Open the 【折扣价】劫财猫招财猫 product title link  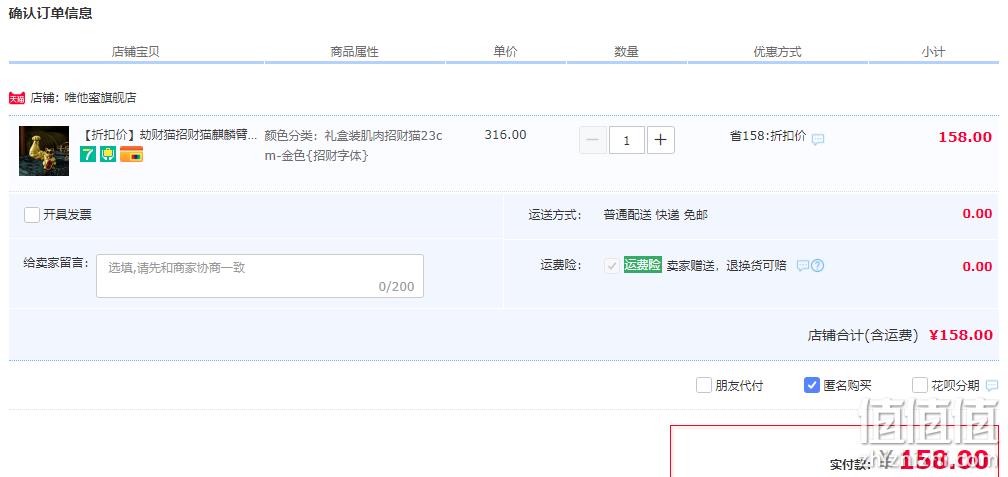168,136
